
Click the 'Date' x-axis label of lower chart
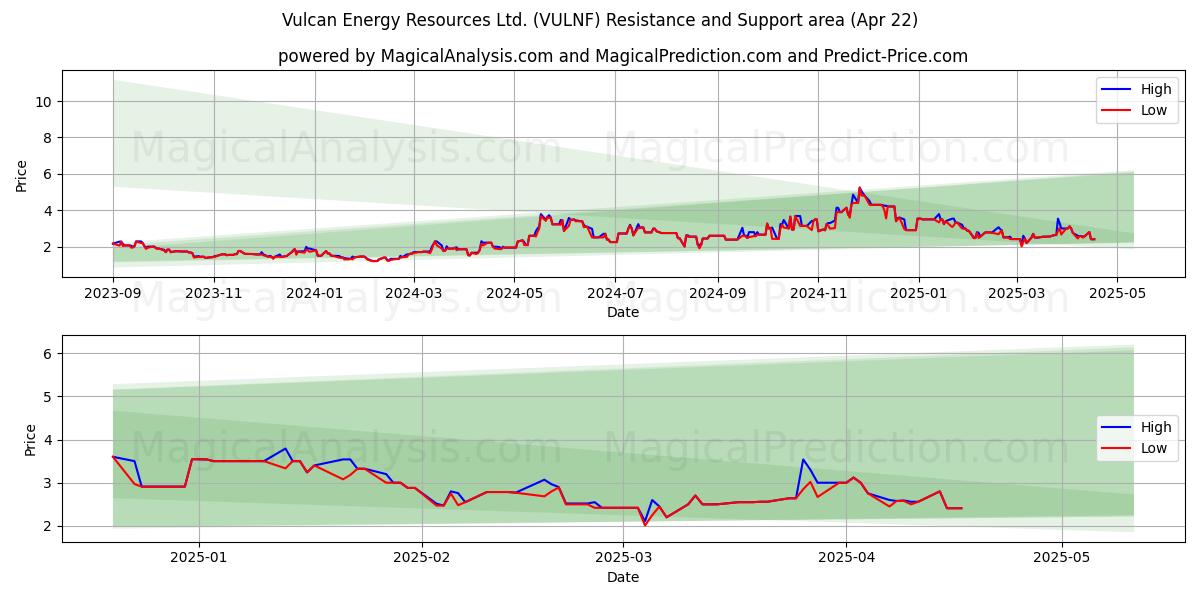point(622,577)
